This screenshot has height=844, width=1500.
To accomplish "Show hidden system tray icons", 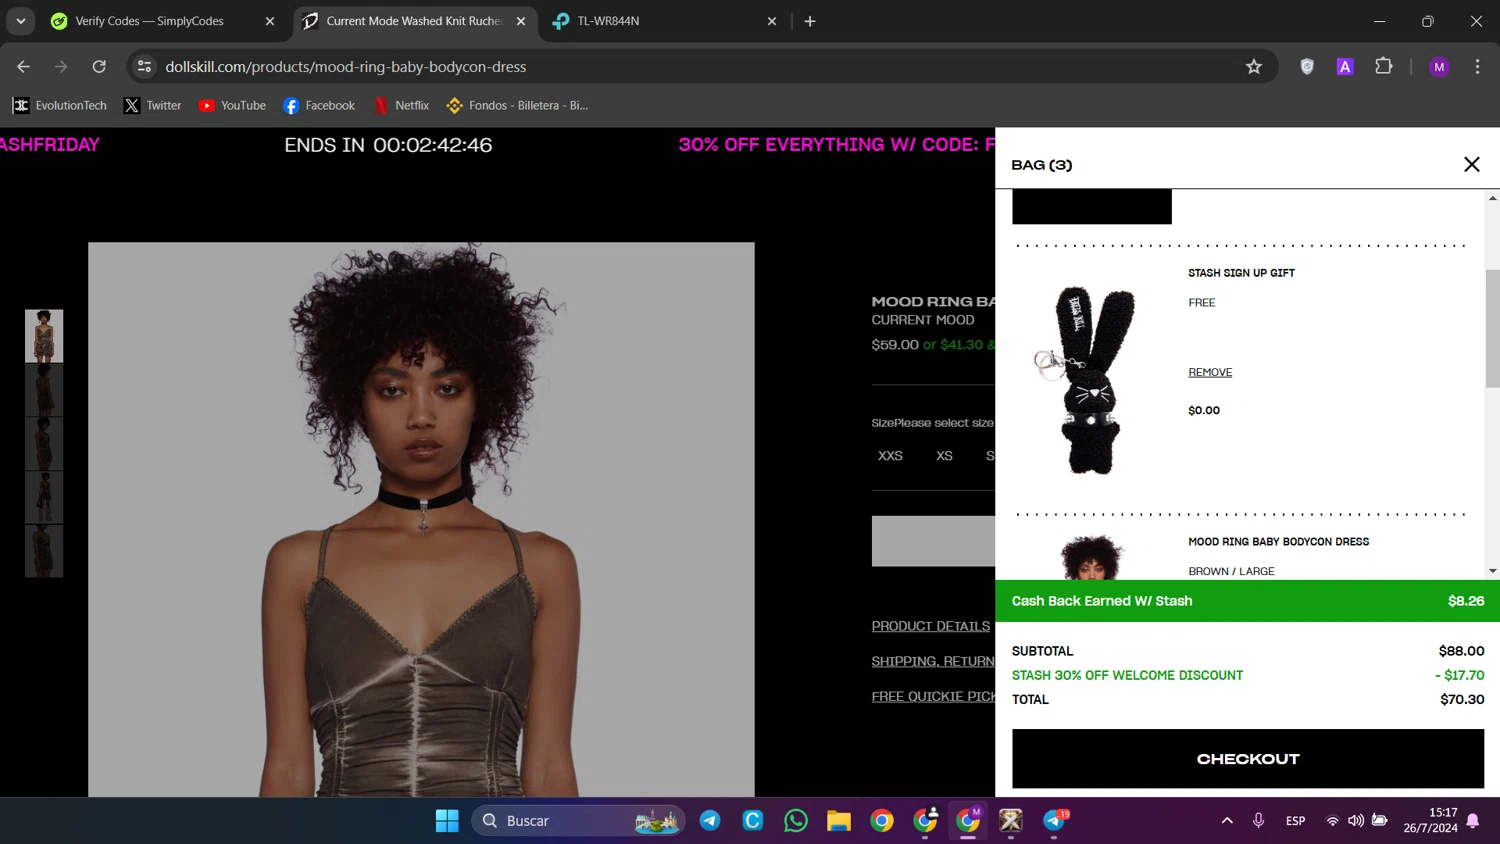I will click(1227, 821).
